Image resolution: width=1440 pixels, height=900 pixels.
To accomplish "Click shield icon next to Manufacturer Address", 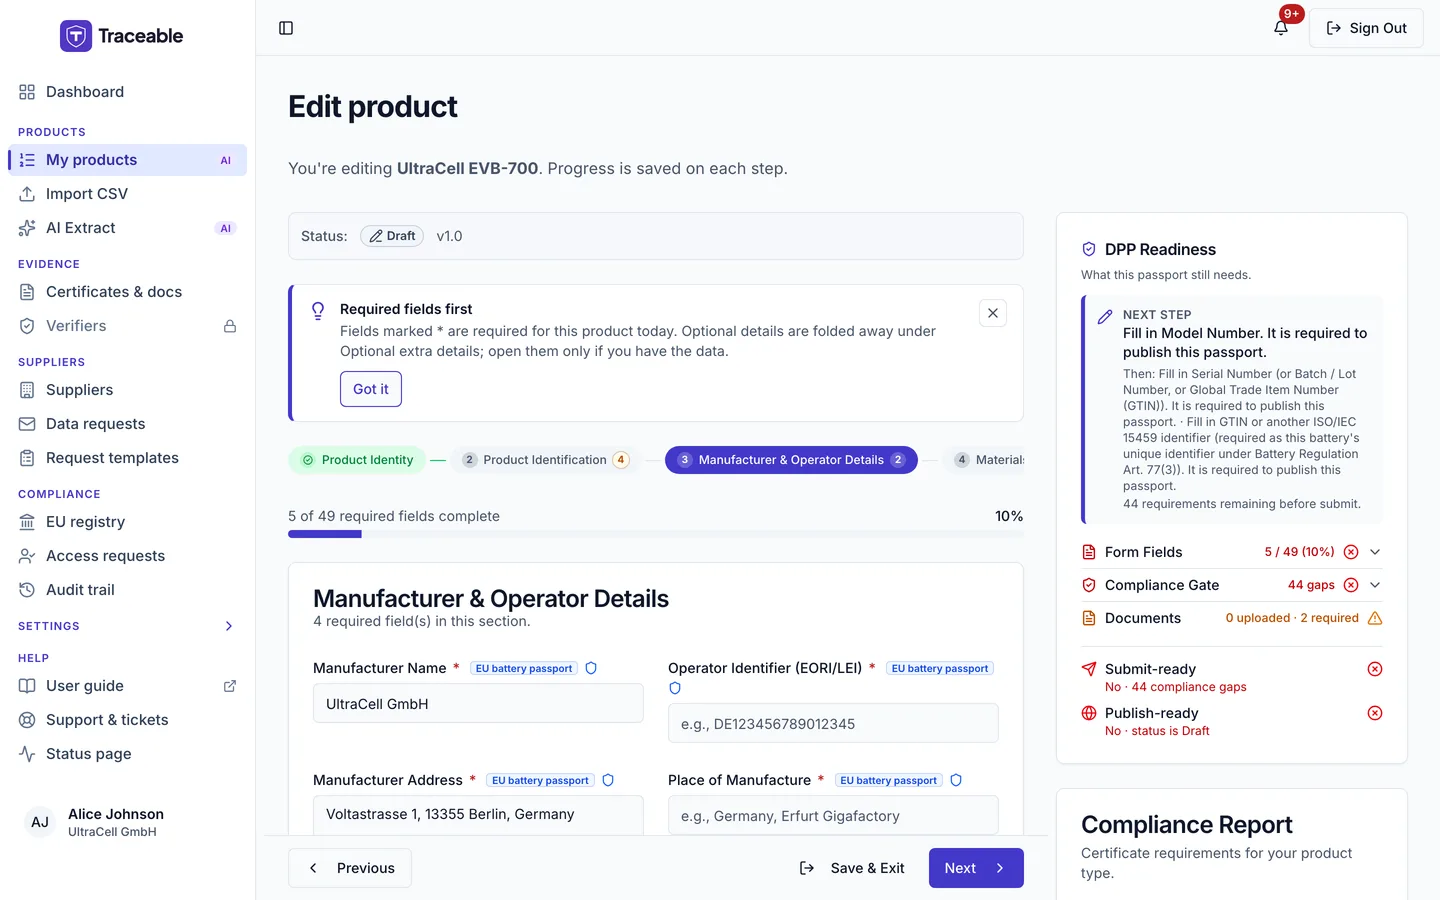I will pos(608,780).
